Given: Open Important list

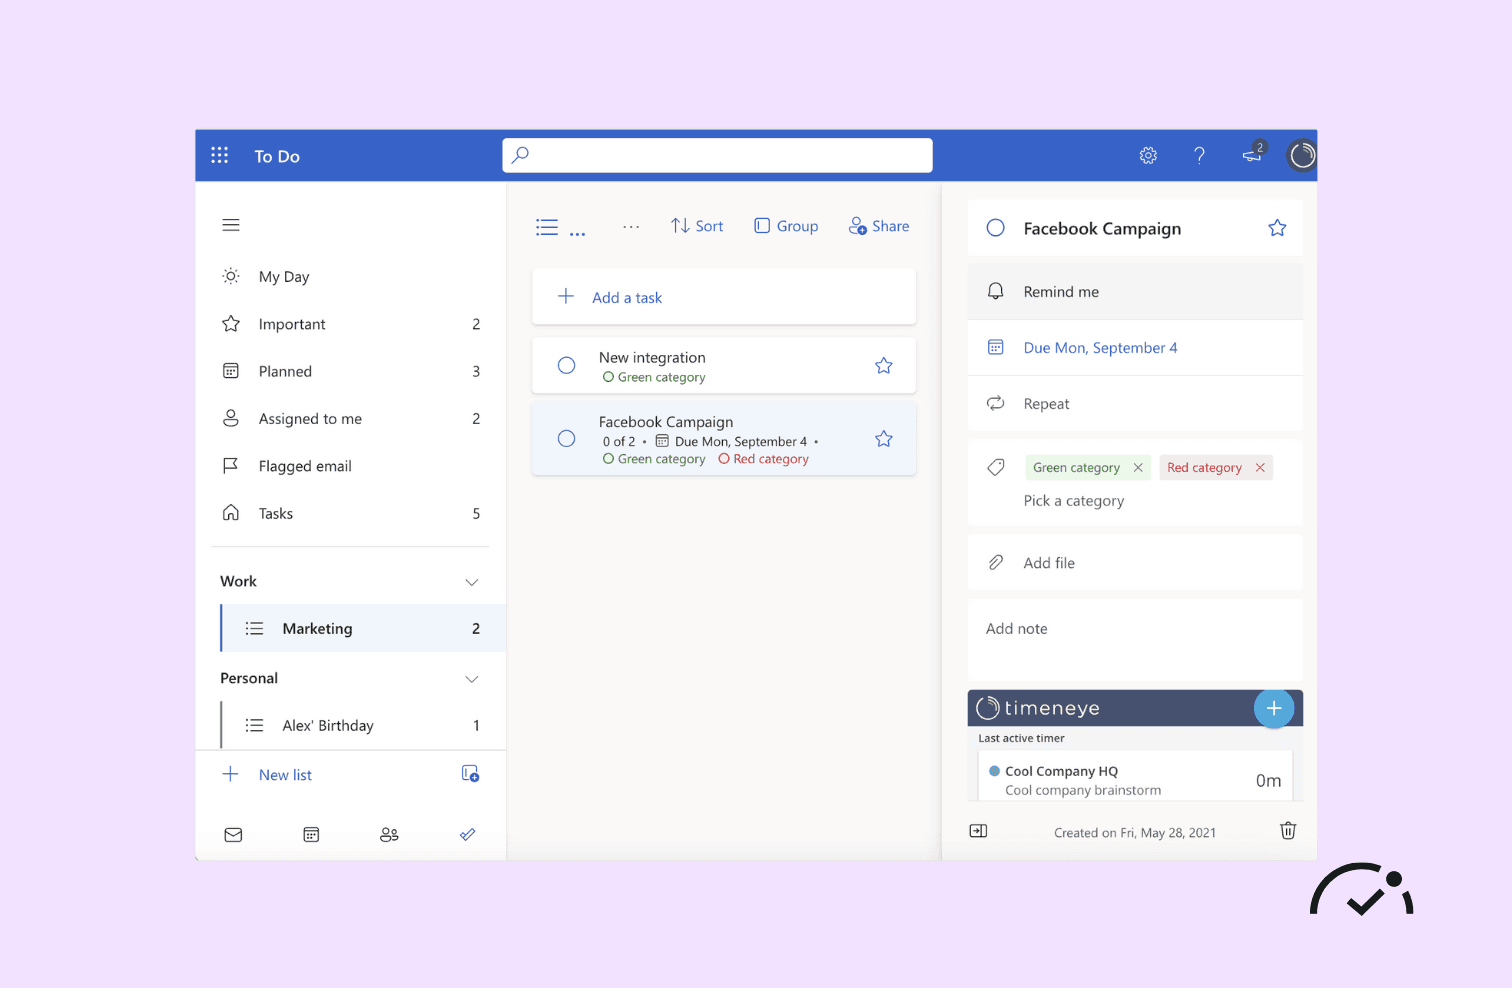Looking at the screenshot, I should (350, 324).
